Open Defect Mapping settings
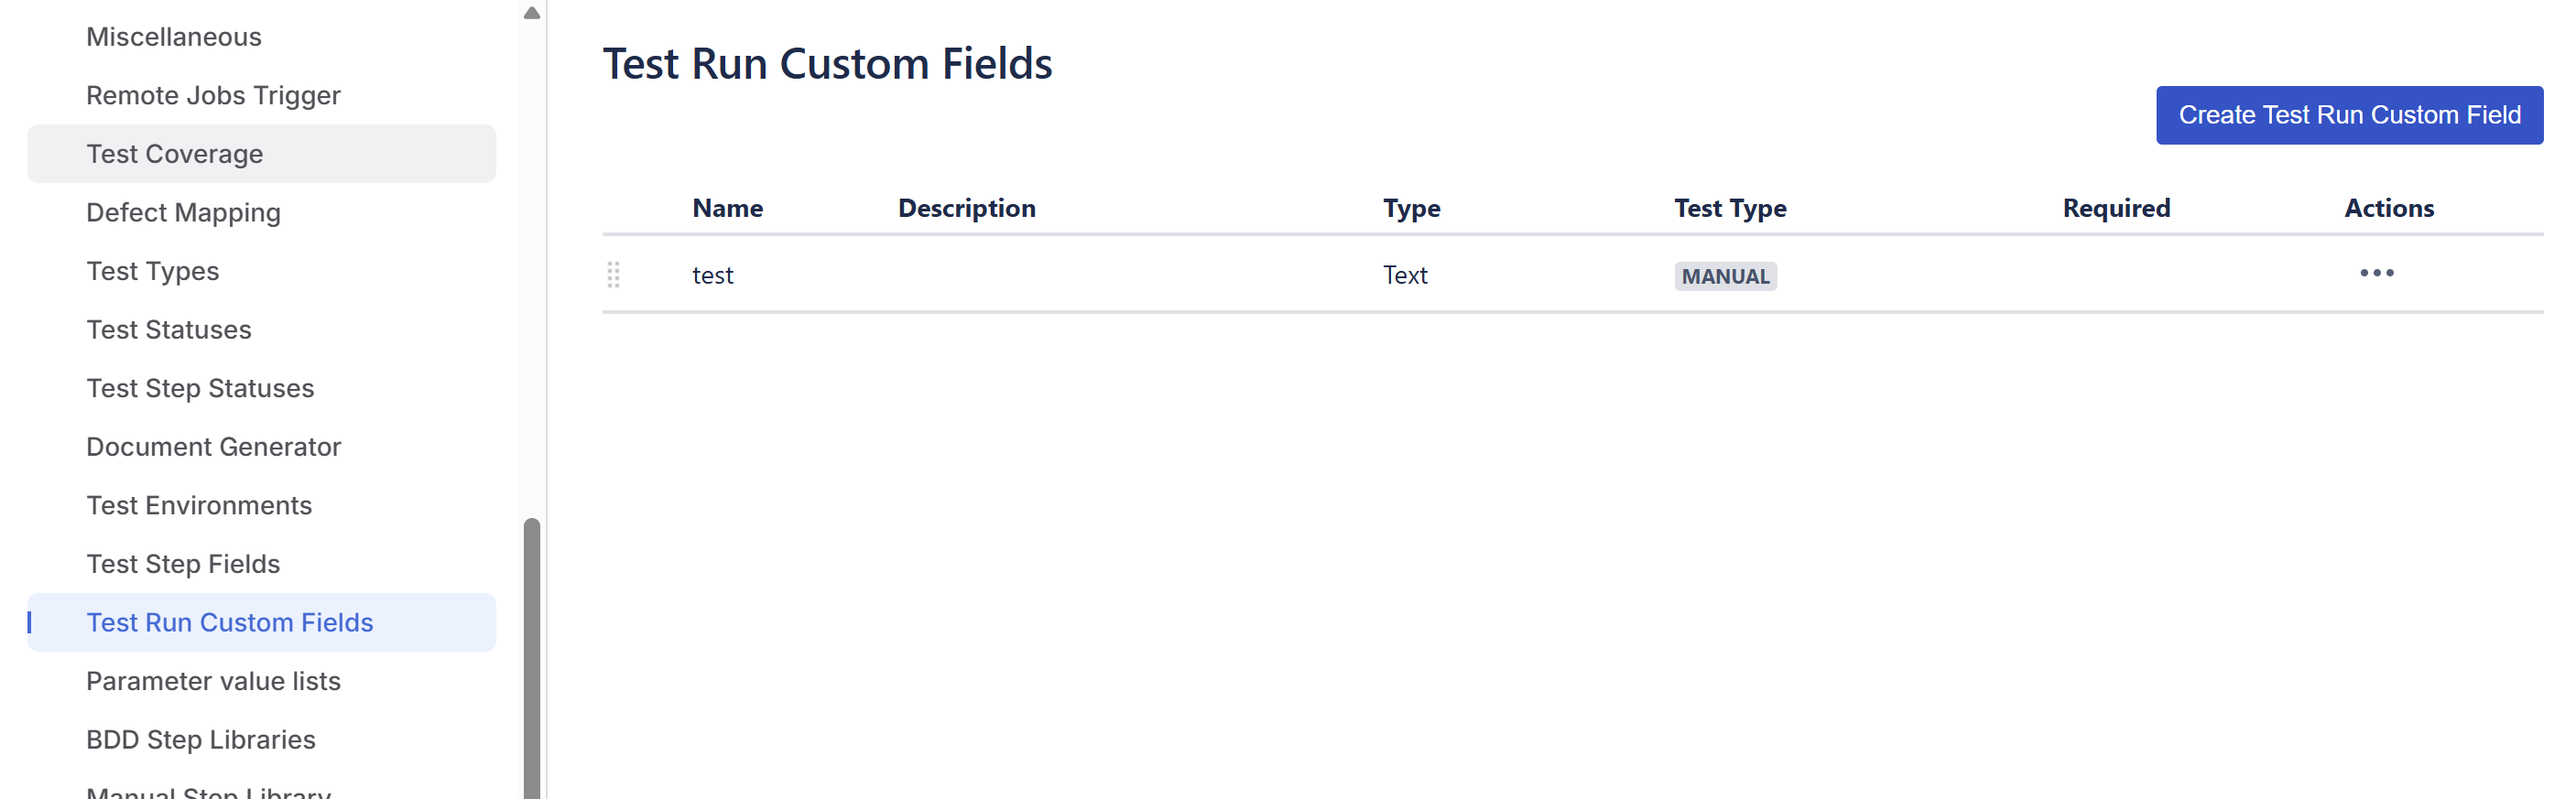This screenshot has width=2576, height=799. (261, 212)
